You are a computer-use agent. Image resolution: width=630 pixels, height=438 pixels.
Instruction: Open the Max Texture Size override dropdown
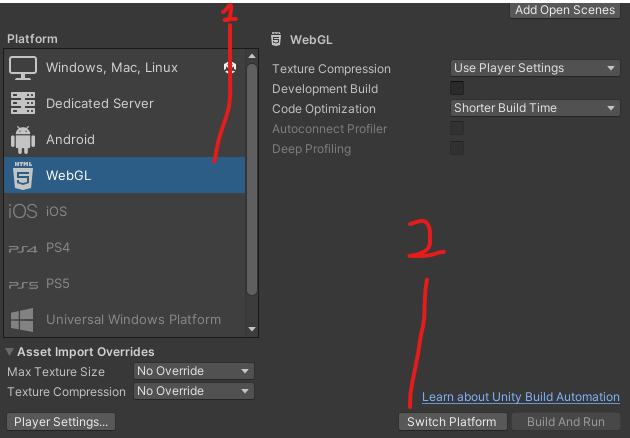pyautogui.click(x=194, y=371)
